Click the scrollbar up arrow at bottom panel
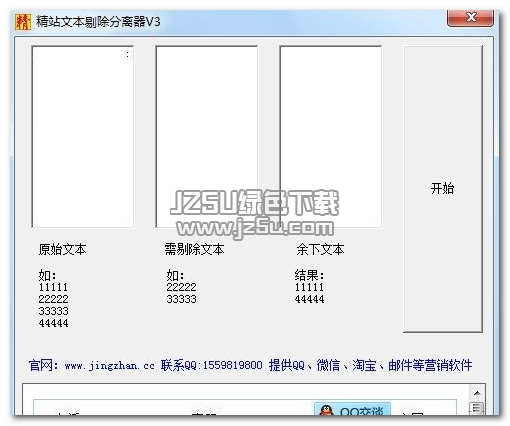Screen dimensions: 510x426 point(477,393)
